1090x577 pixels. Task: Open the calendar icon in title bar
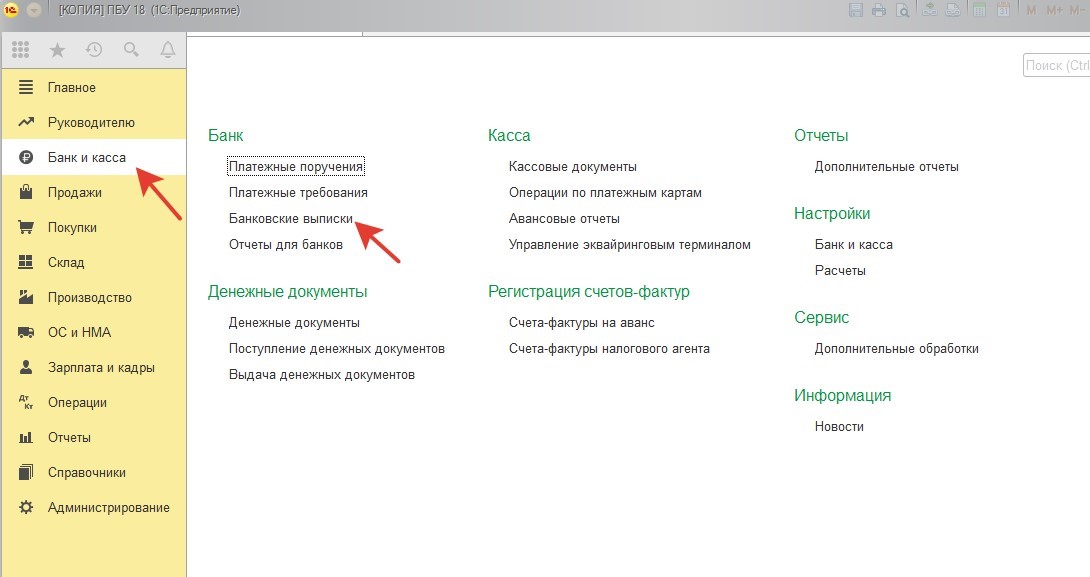tap(1003, 10)
